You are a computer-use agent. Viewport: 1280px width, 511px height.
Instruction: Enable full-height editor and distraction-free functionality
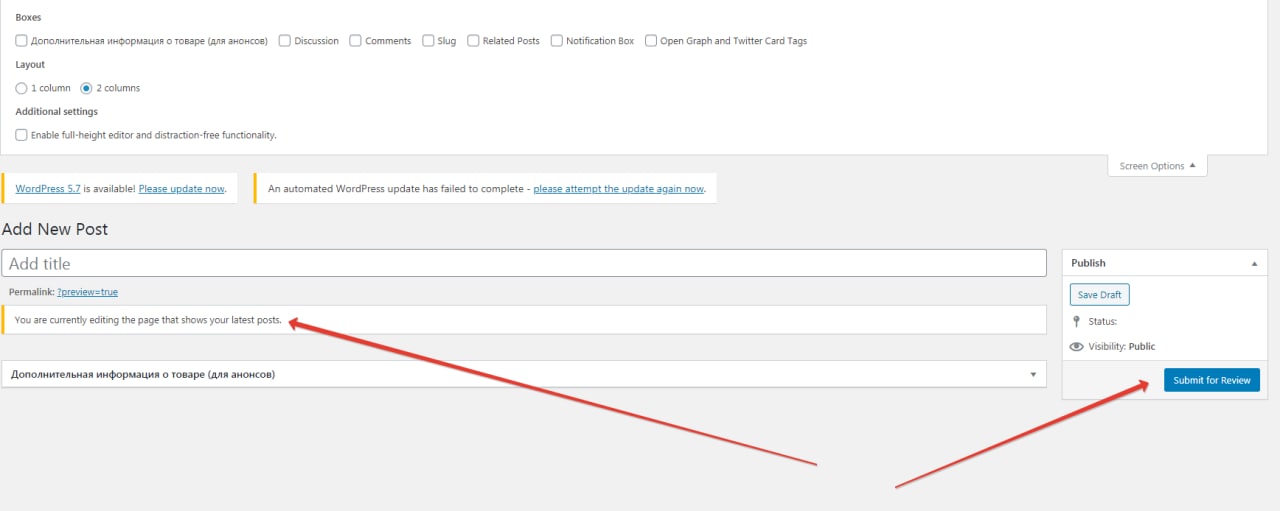click(21, 135)
